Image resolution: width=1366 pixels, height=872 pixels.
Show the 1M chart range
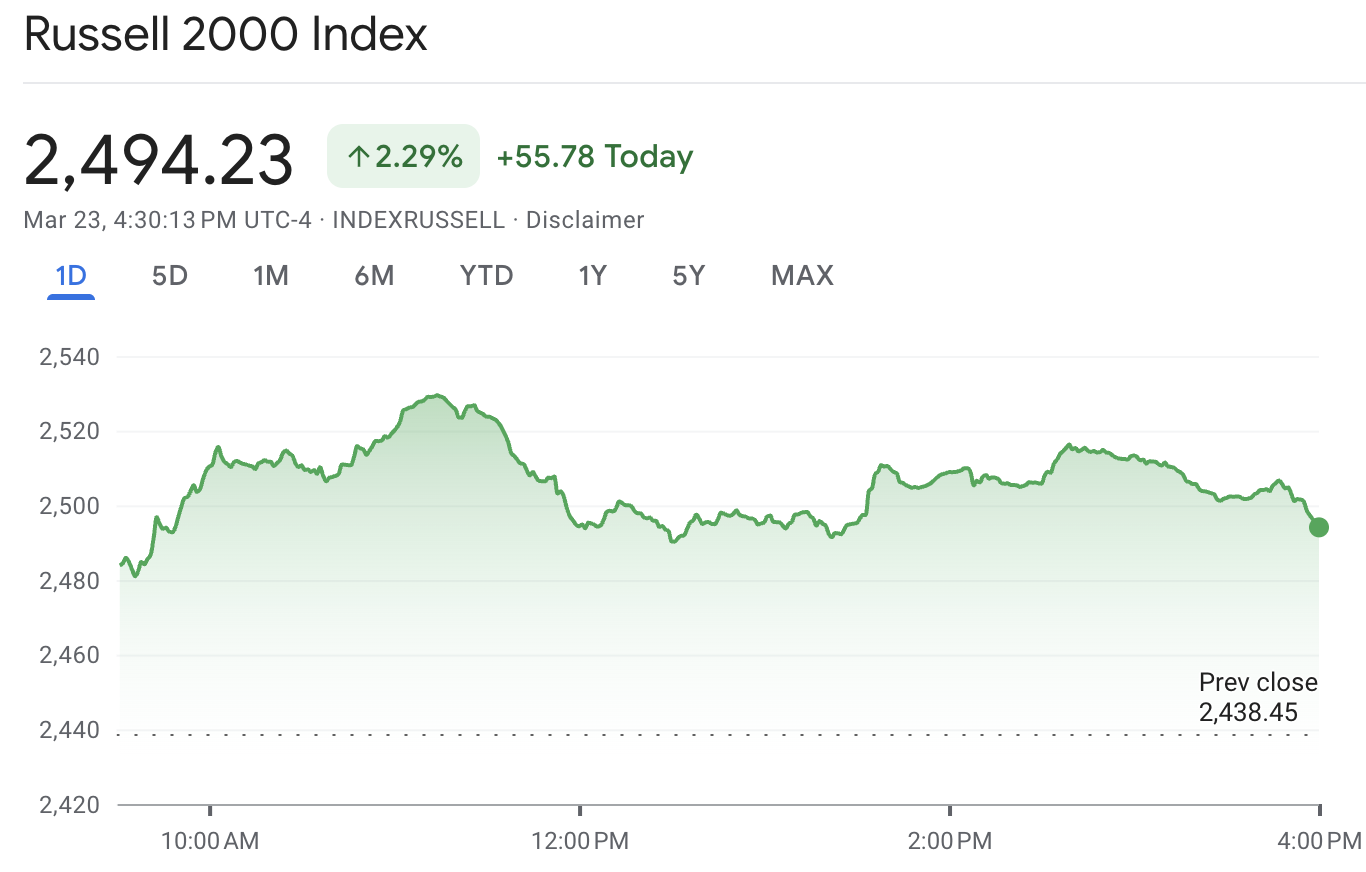click(271, 275)
